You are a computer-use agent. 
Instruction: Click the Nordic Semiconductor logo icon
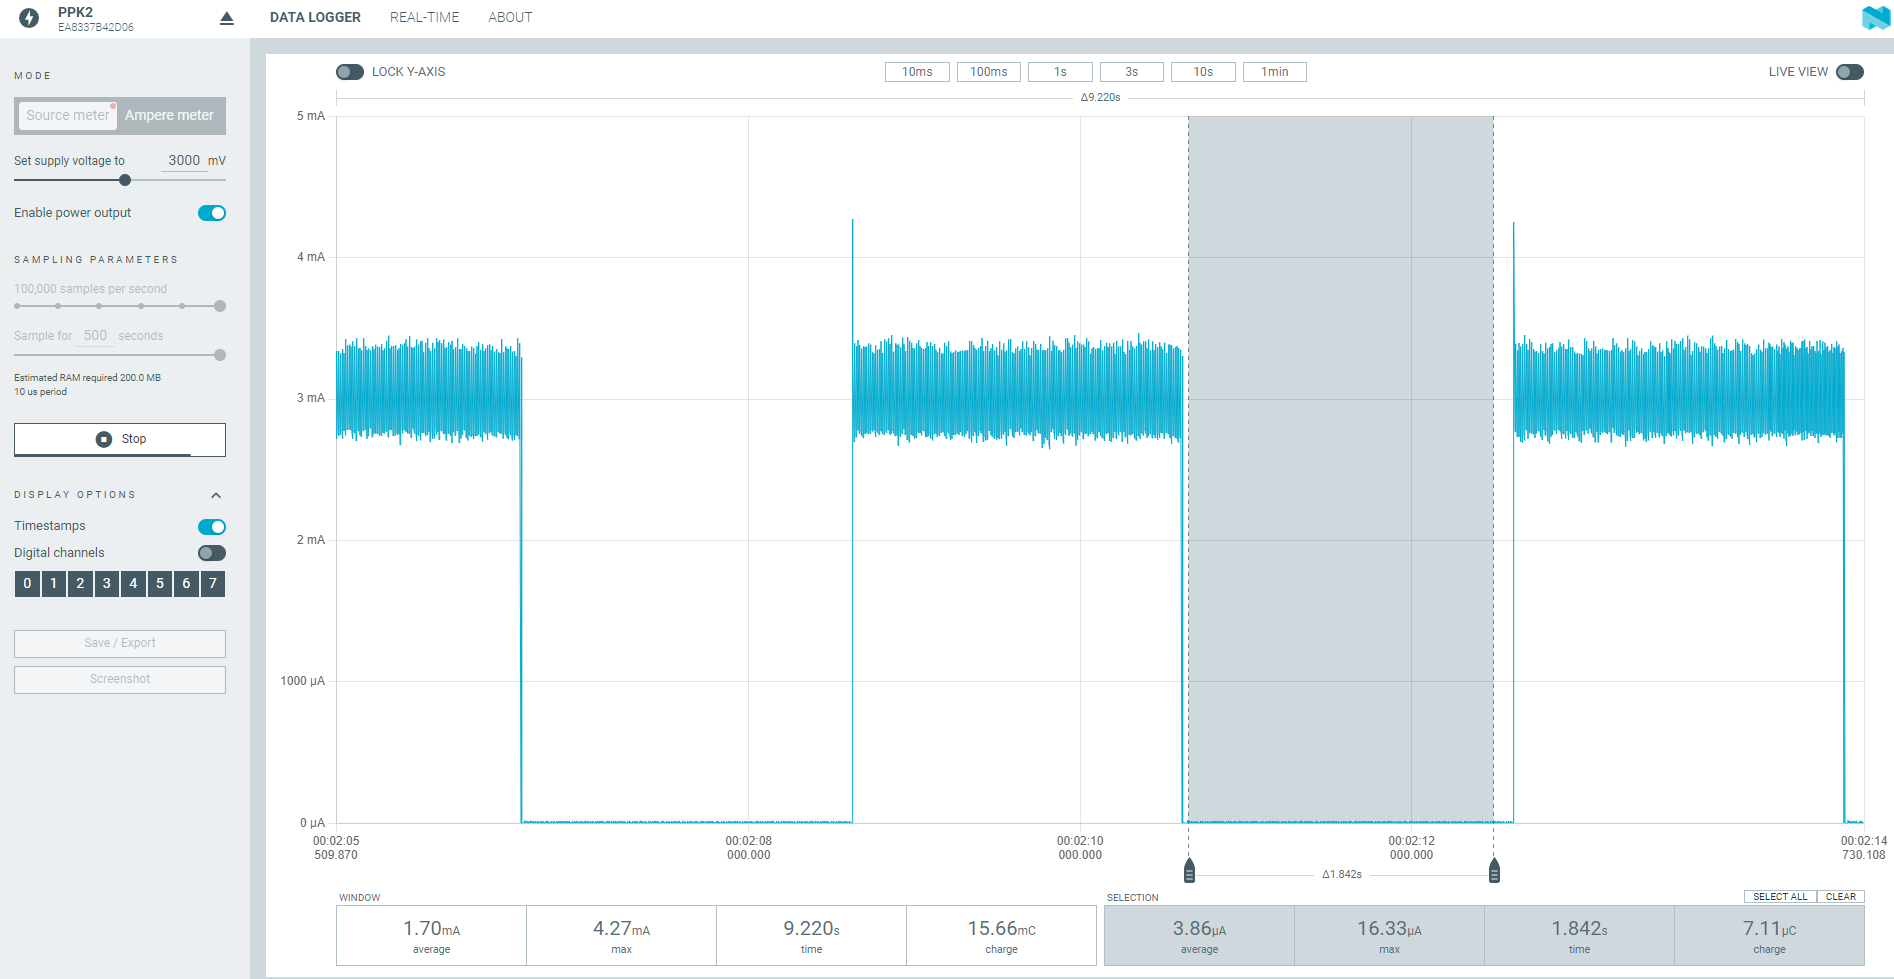point(1875,17)
